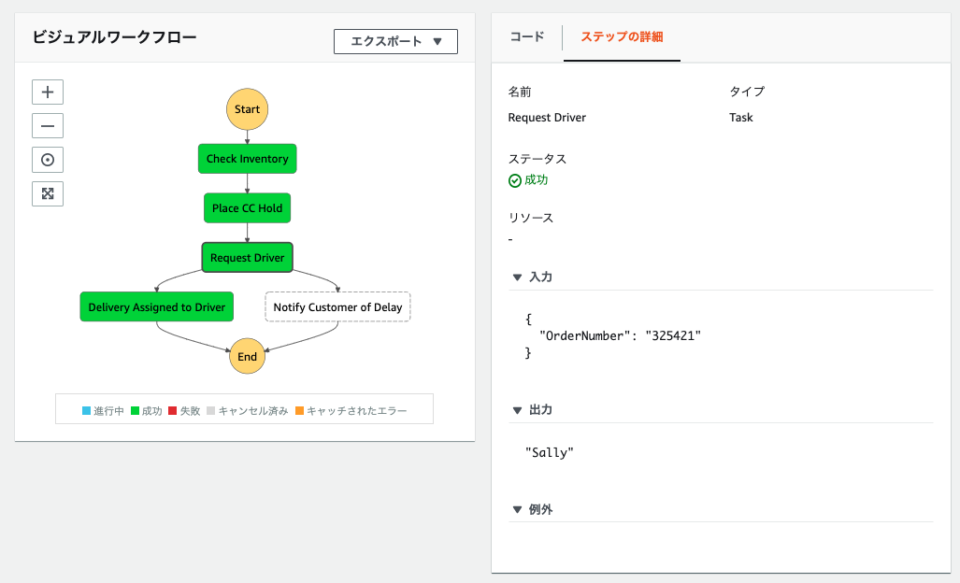Click Delivery Assigned to Driver step

[x=157, y=307]
